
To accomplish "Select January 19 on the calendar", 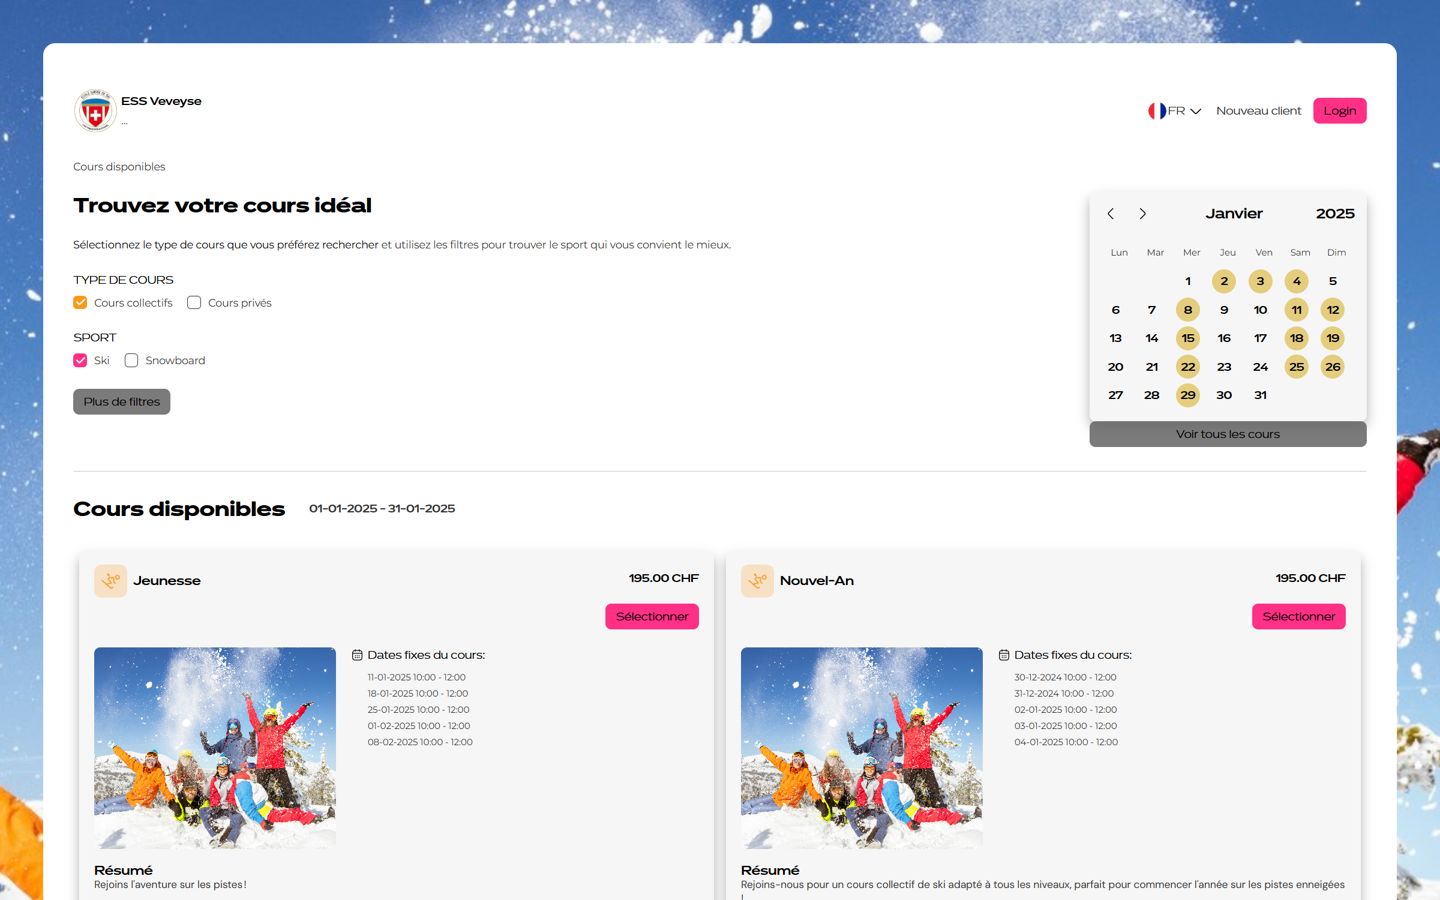I will pos(1333,338).
